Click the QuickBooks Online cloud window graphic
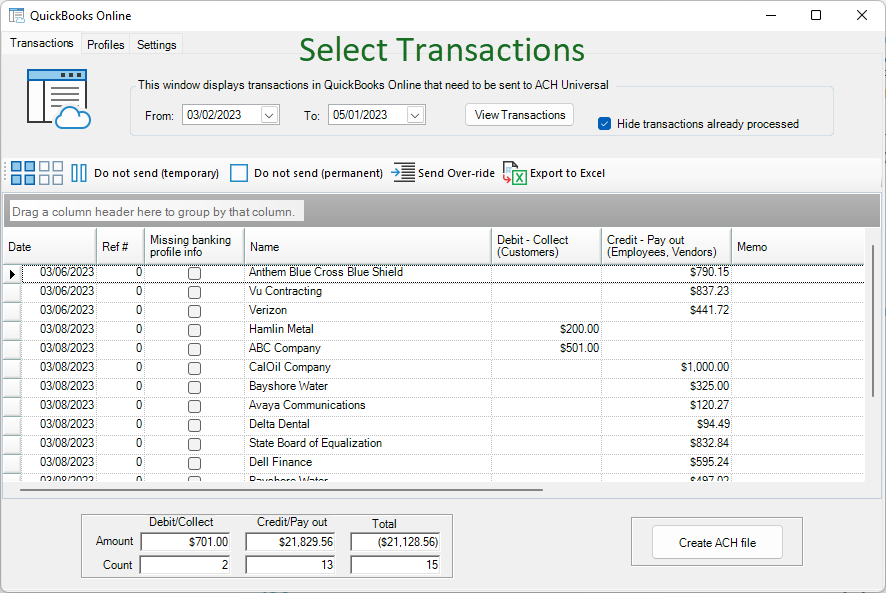 tap(58, 99)
